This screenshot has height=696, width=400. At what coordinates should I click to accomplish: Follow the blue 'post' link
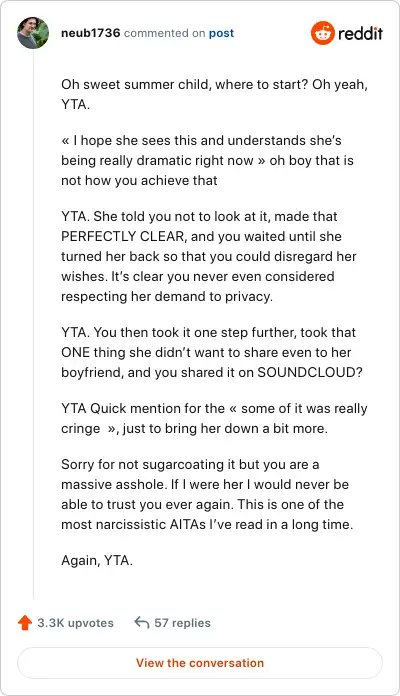tap(221, 33)
